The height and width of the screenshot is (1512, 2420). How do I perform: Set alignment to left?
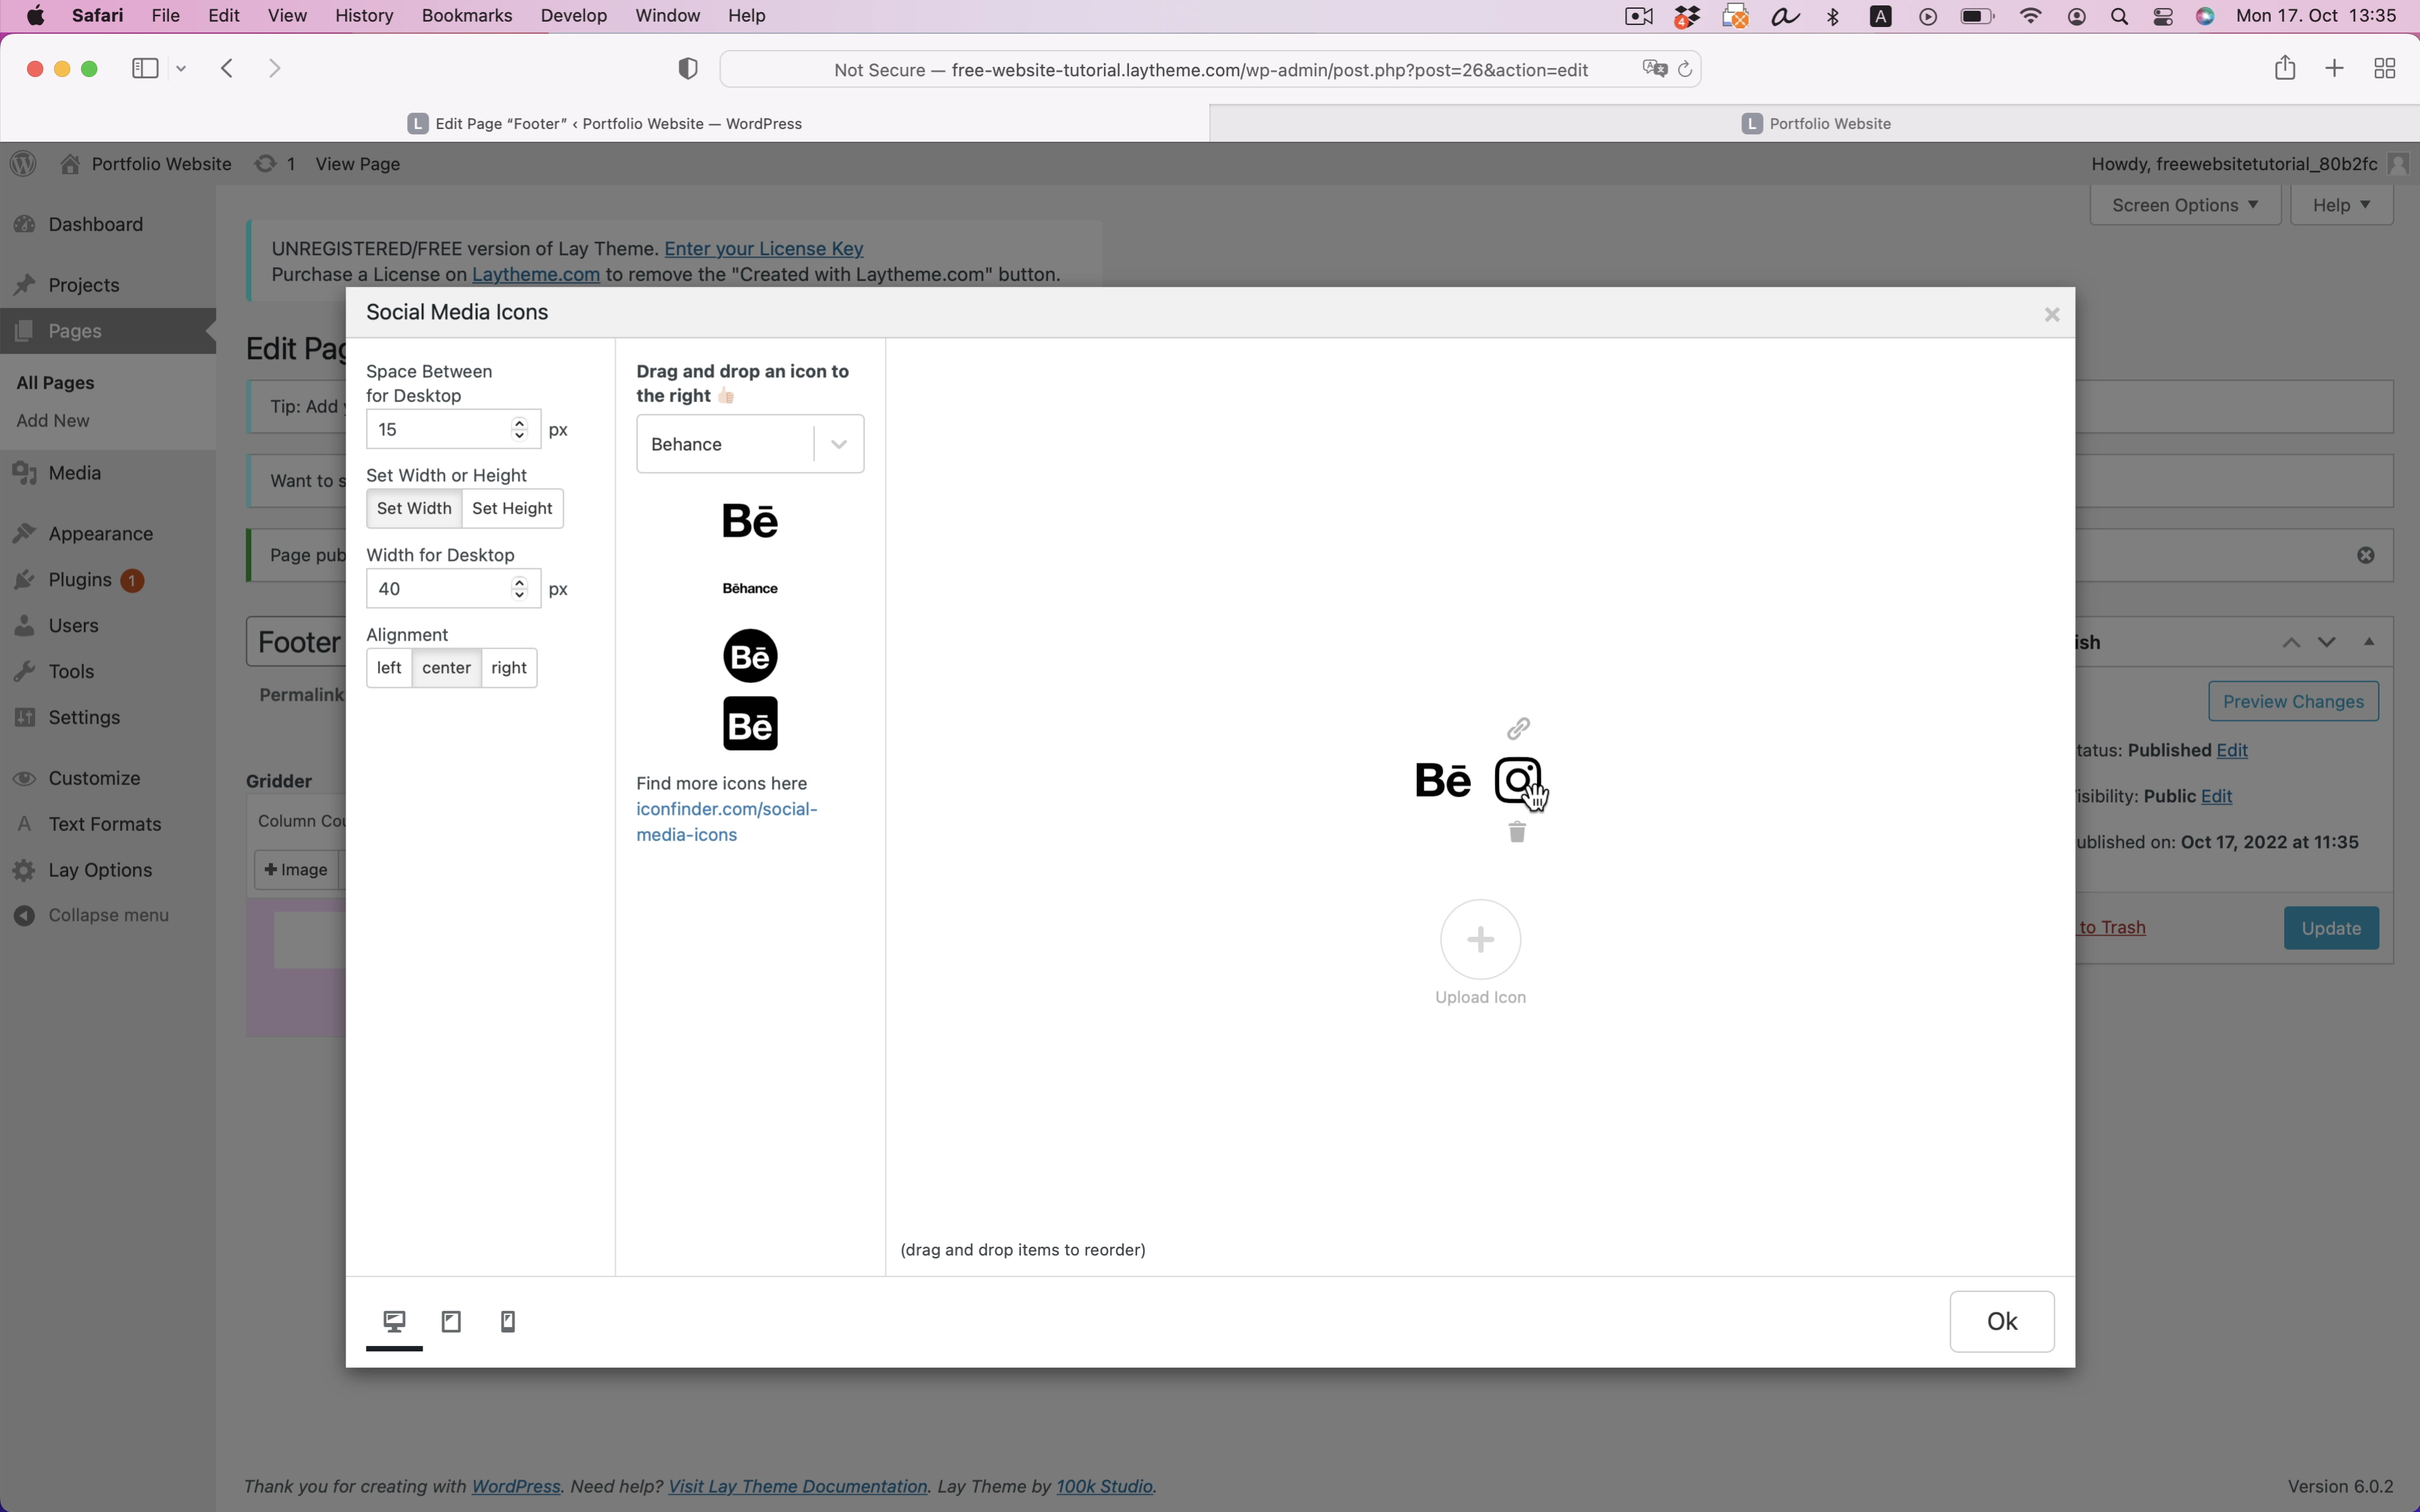pos(389,668)
